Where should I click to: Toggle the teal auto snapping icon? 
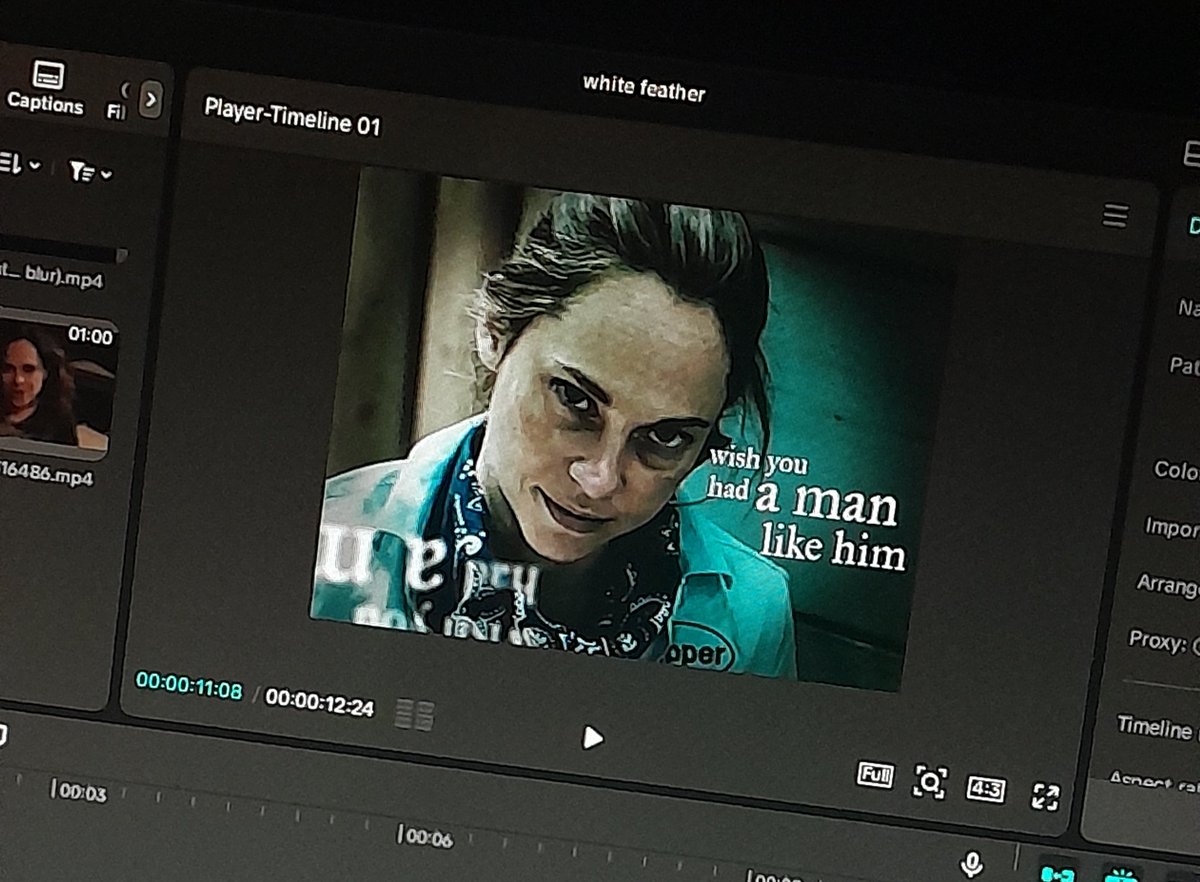[x=1122, y=874]
